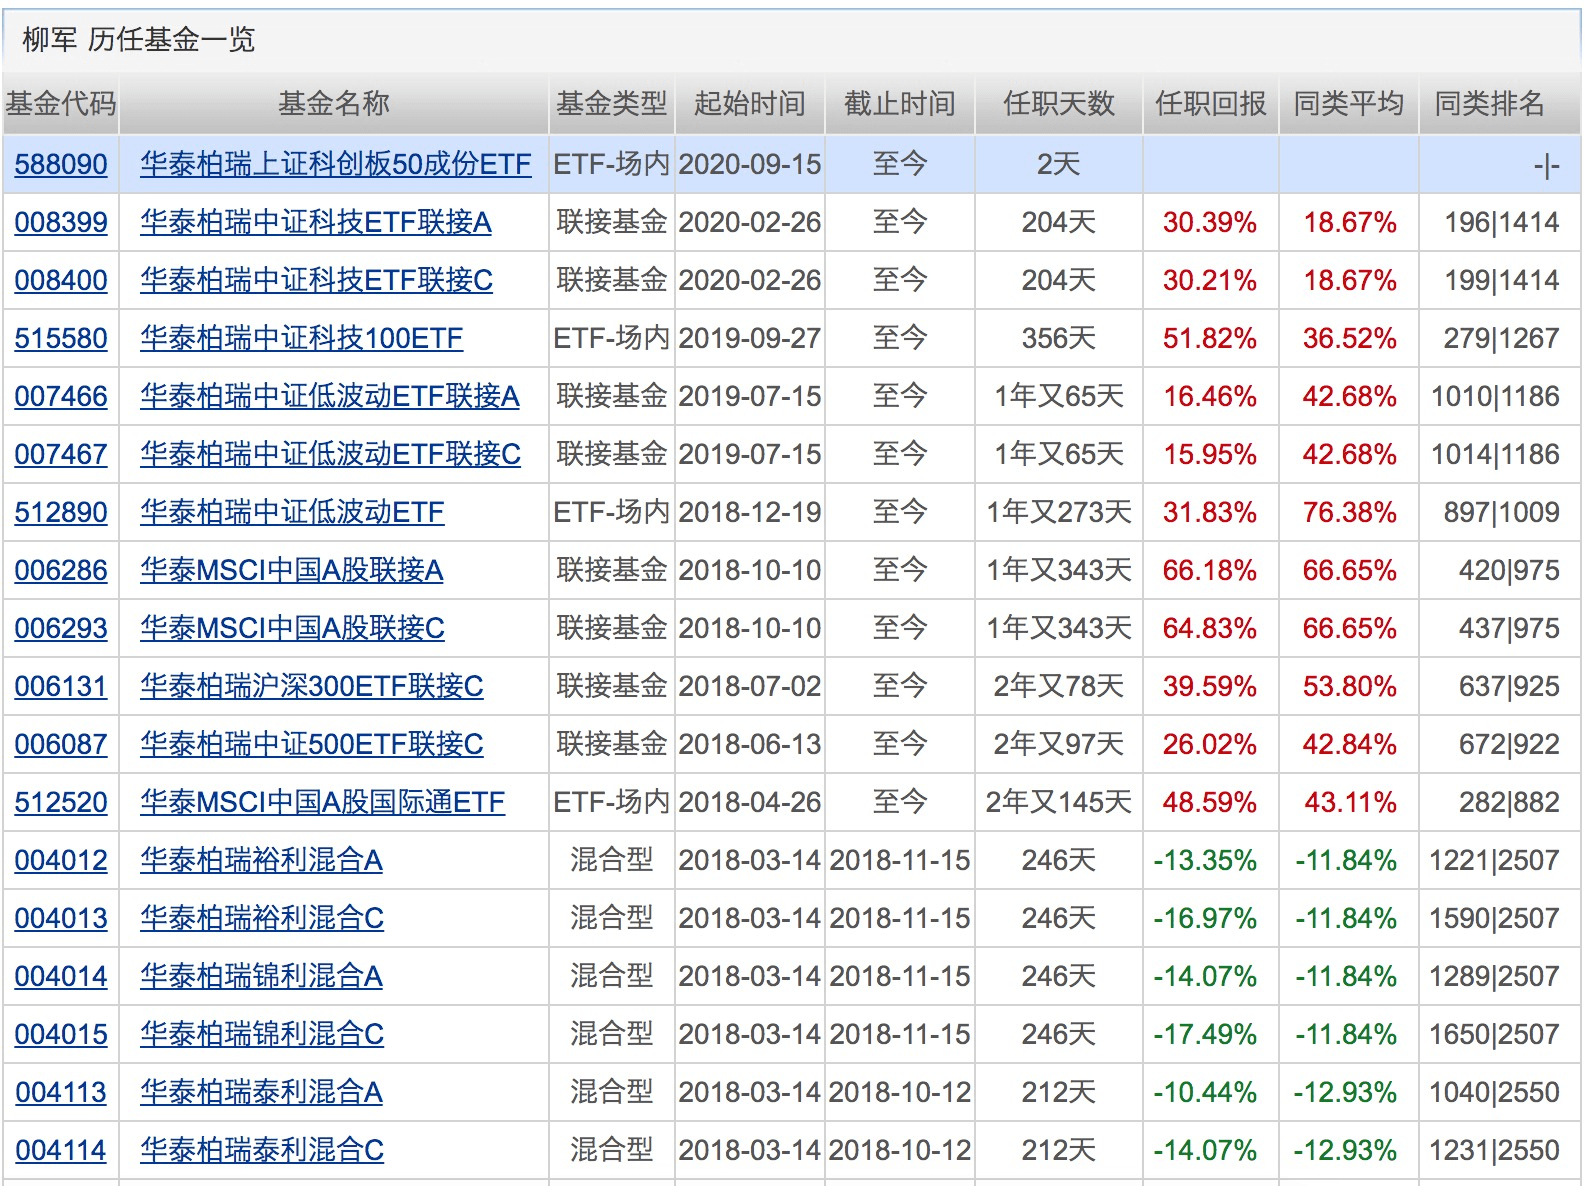Select return value 48.59%
The height and width of the screenshot is (1186, 1588).
pyautogui.click(x=1209, y=802)
